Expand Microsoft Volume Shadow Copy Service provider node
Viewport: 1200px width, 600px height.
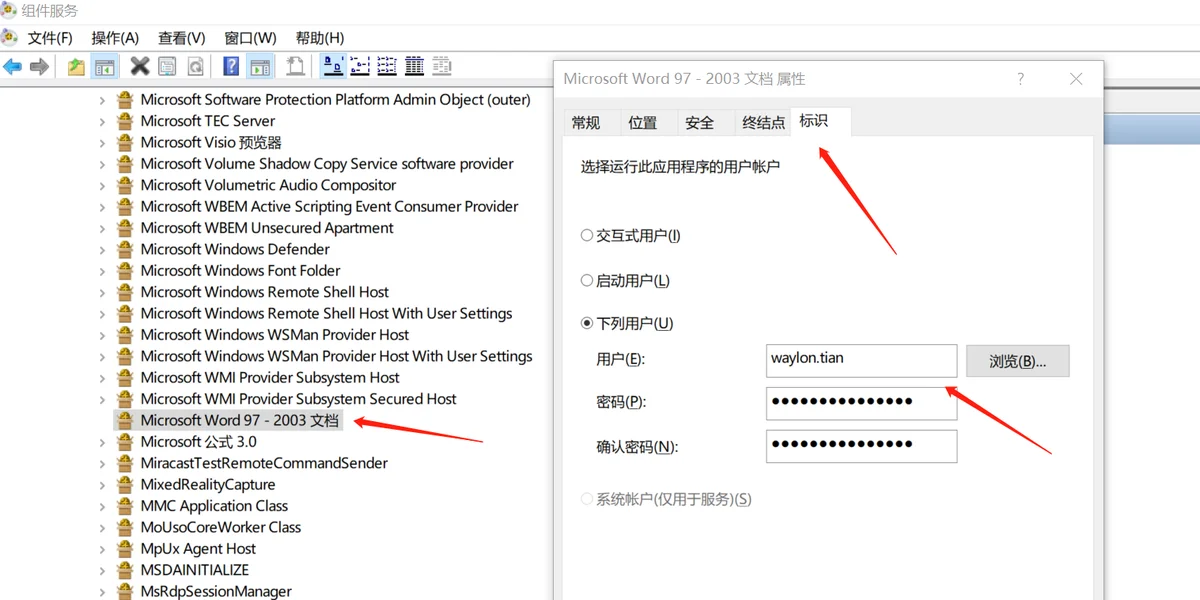102,164
